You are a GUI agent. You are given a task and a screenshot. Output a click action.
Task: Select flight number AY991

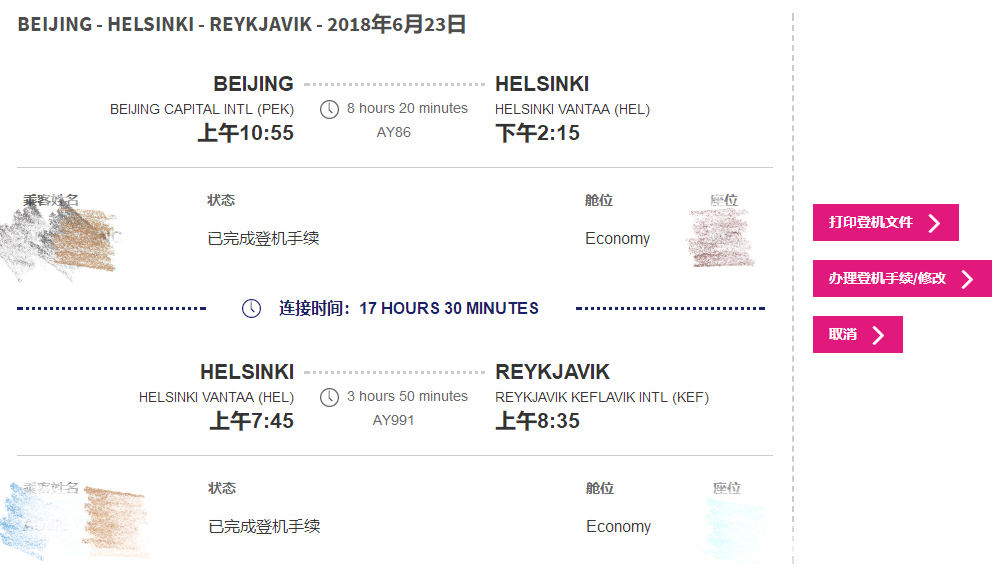393,420
